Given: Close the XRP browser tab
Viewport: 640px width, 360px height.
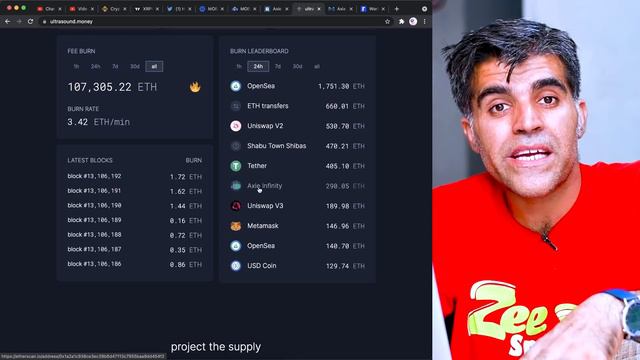Looking at the screenshot, I should click(157, 9).
